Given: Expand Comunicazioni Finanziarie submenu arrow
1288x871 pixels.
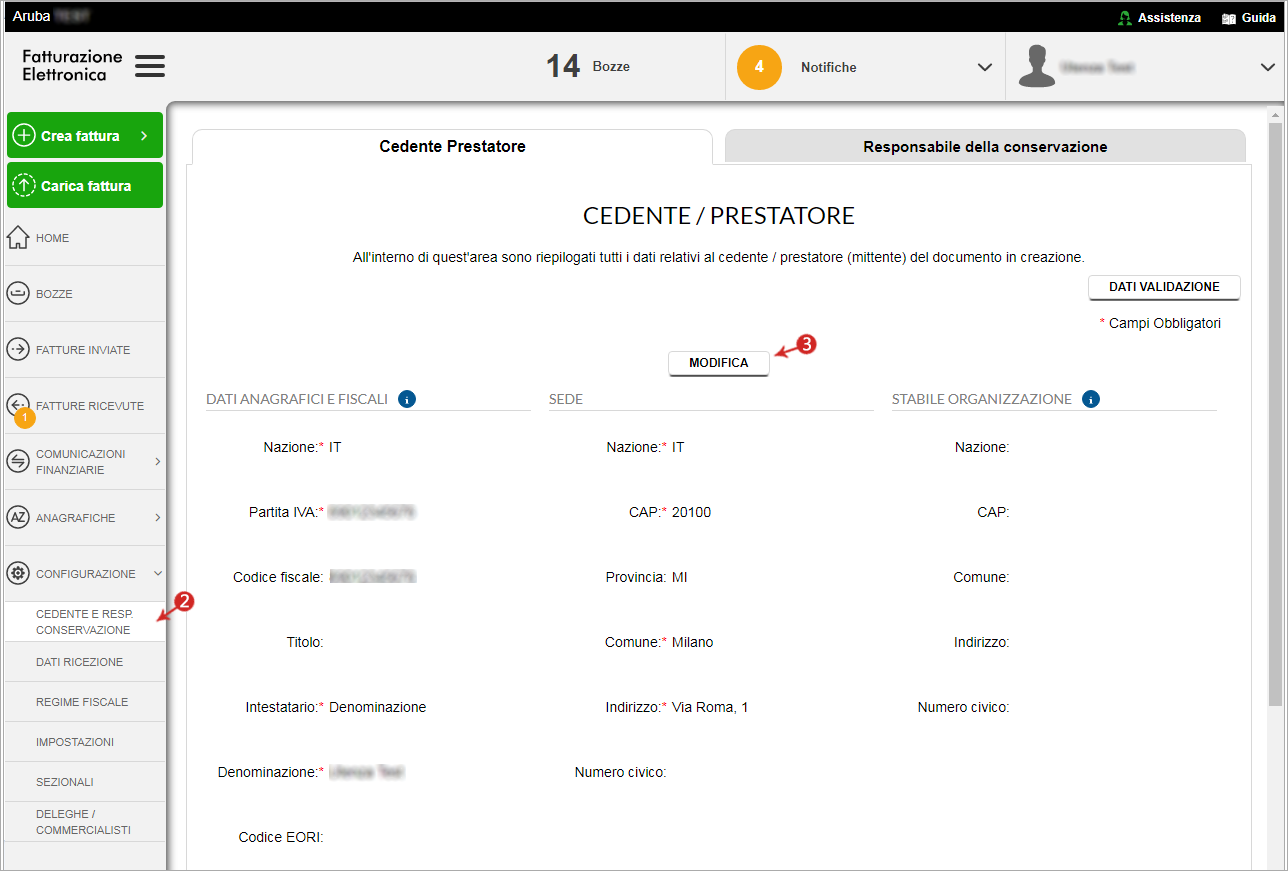Looking at the screenshot, I should tap(157, 462).
